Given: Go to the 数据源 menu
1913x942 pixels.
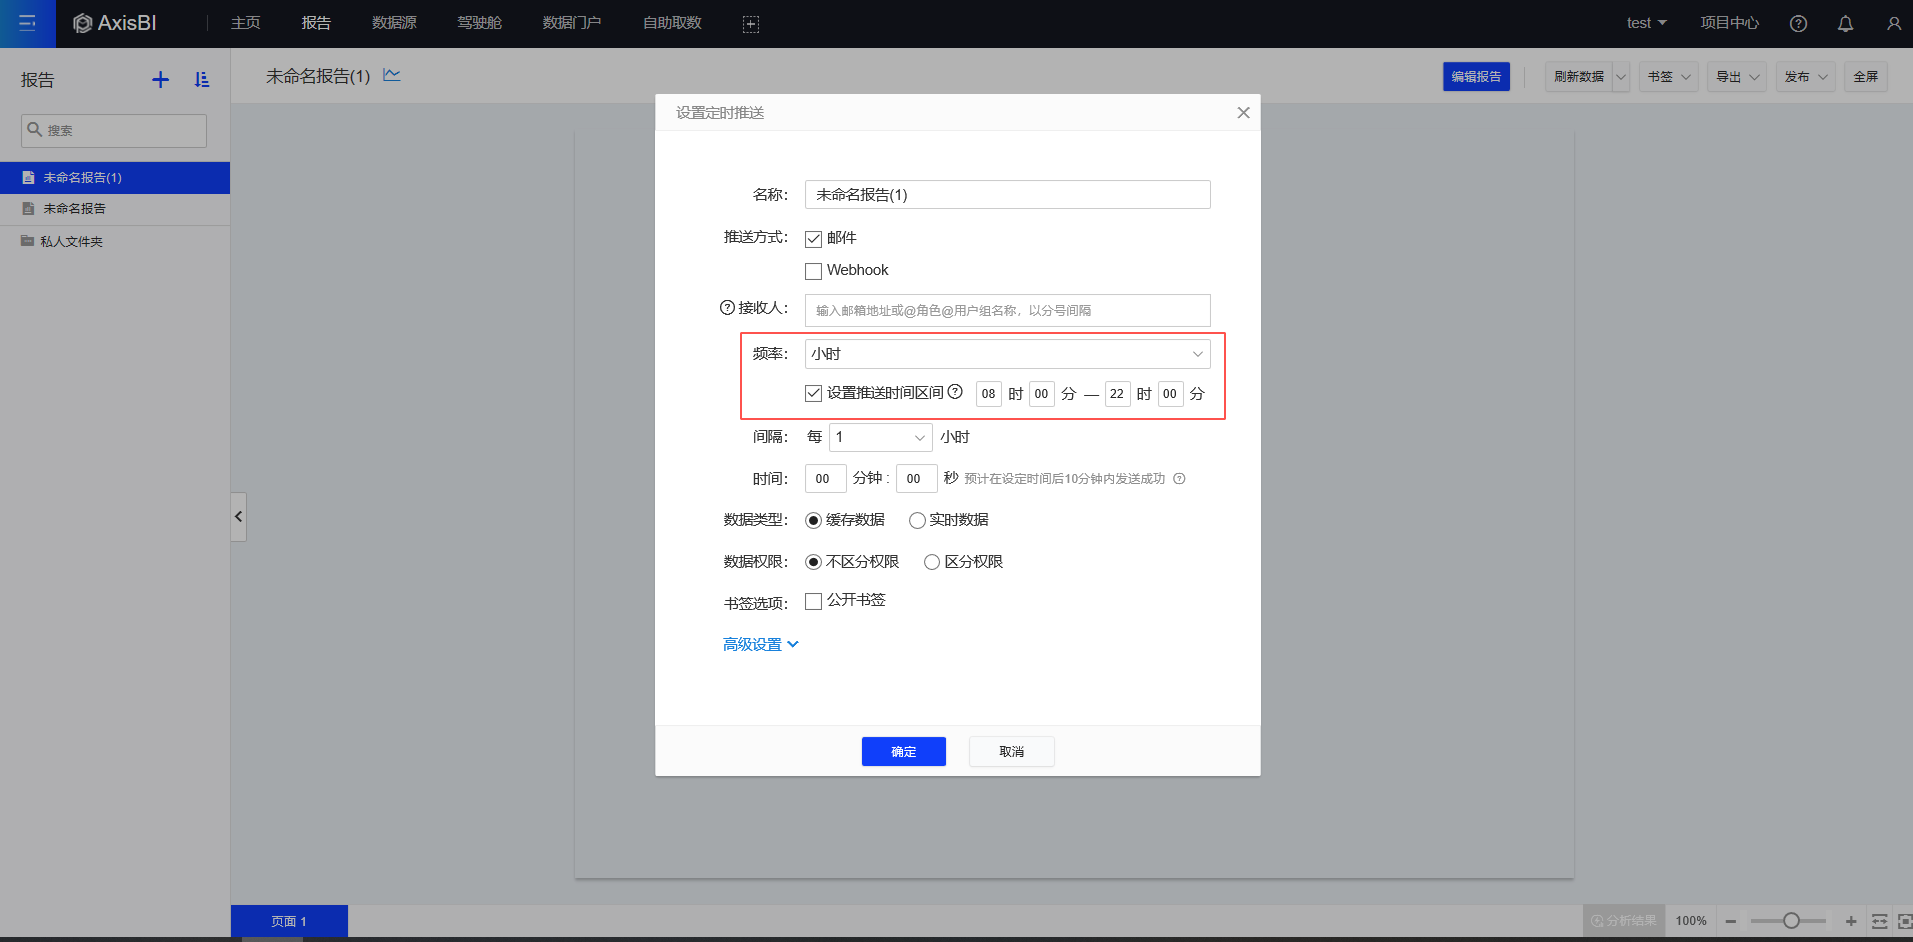Looking at the screenshot, I should click(x=394, y=23).
